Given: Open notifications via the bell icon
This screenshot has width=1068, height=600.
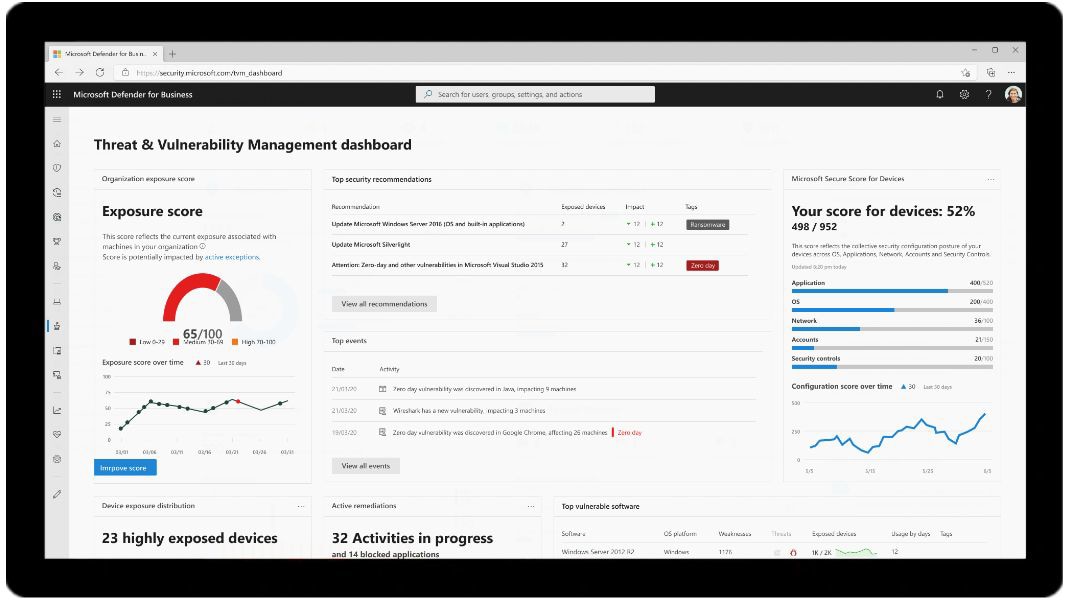Looking at the screenshot, I should (938, 93).
